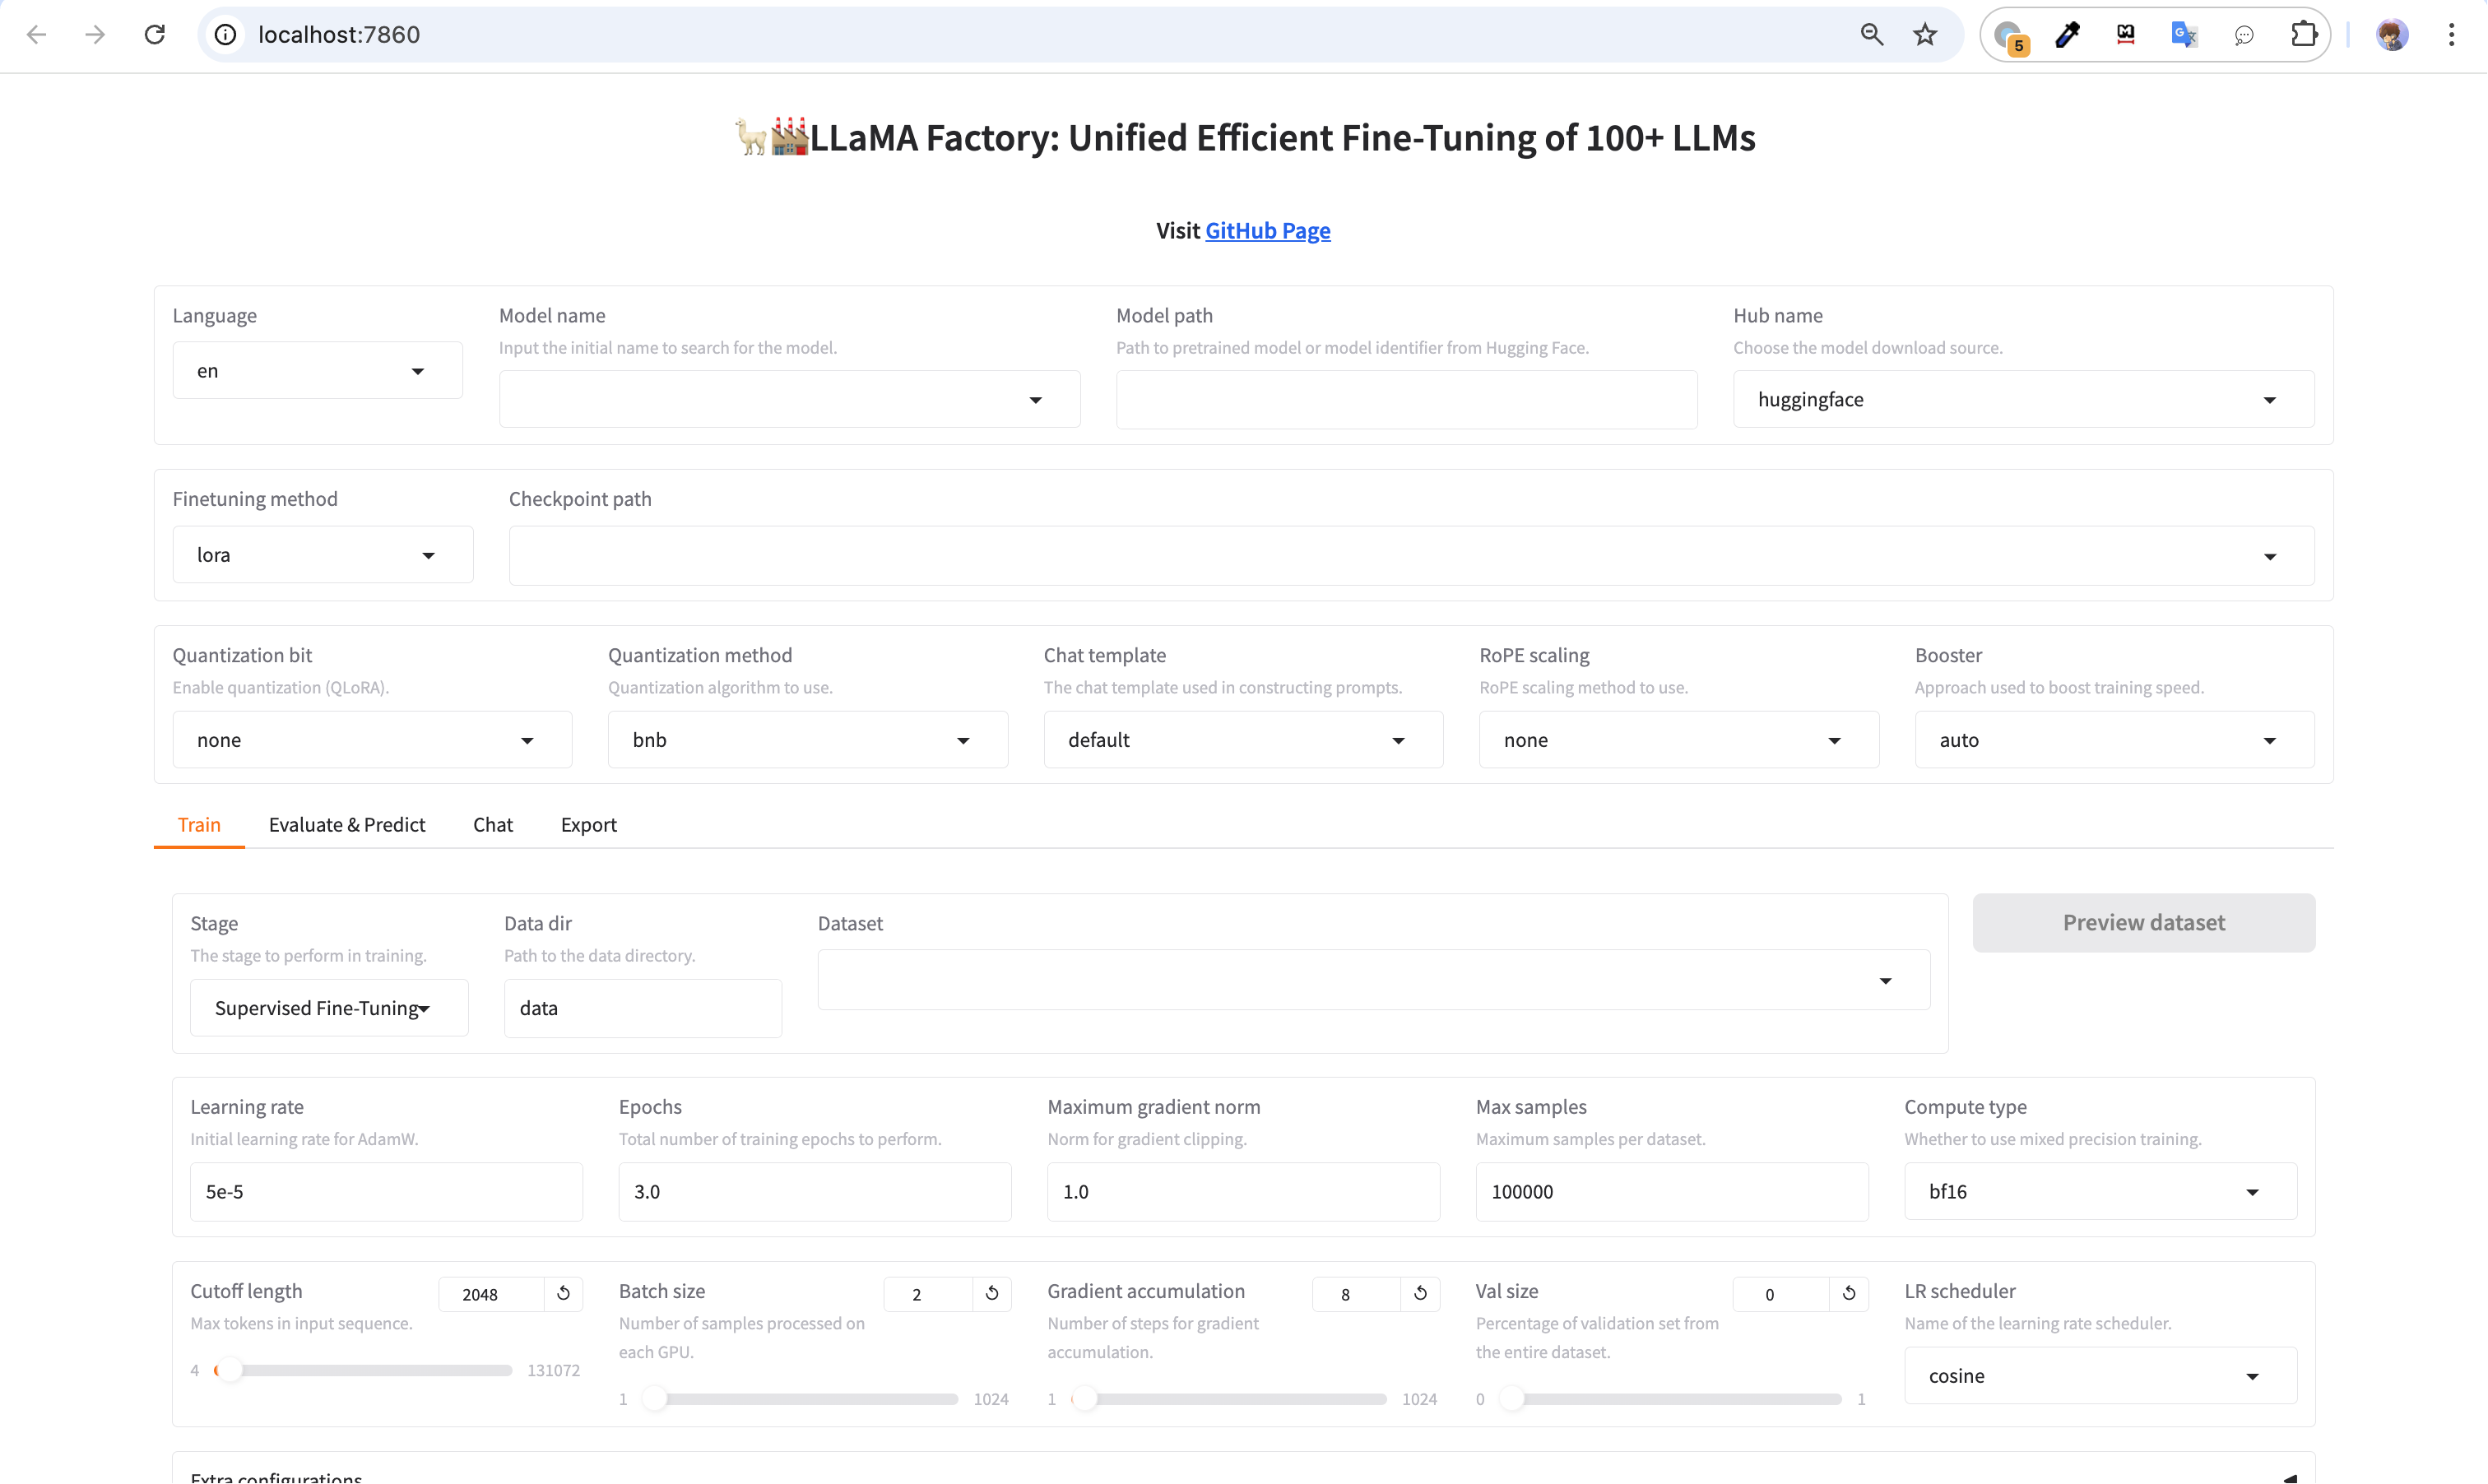Open the Quantization bit dropdown
2488x1484 pixels.
(x=372, y=740)
